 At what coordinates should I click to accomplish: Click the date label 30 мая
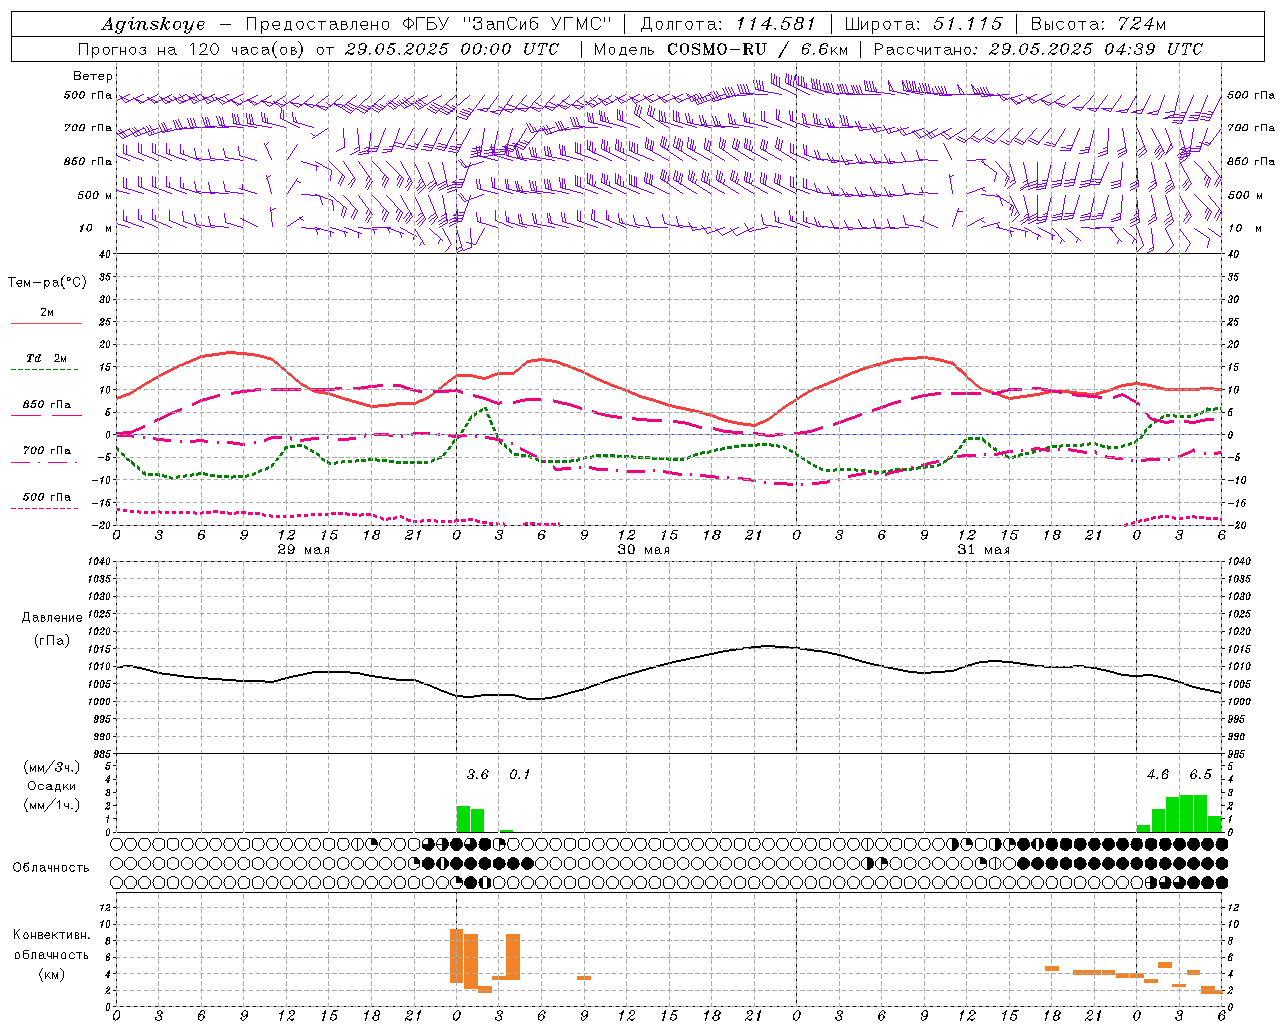point(644,550)
